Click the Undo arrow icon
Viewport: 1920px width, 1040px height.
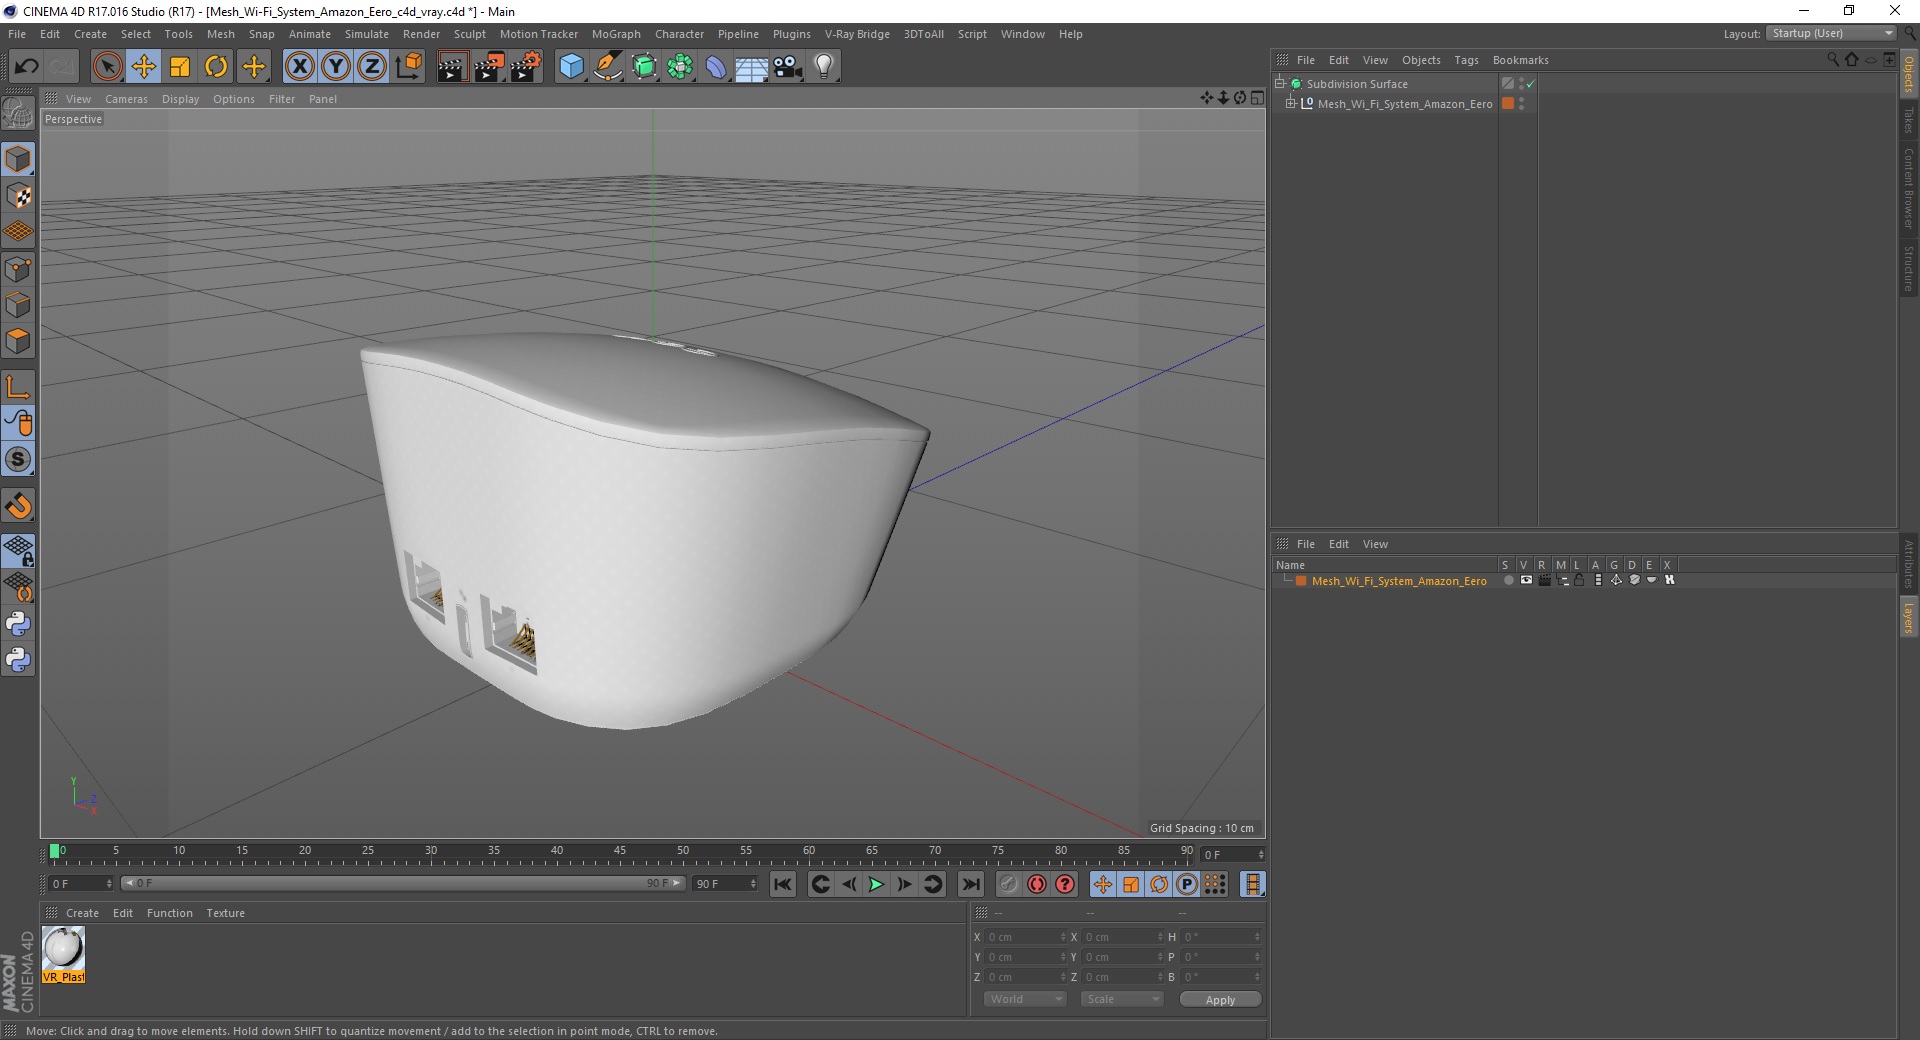click(27, 67)
